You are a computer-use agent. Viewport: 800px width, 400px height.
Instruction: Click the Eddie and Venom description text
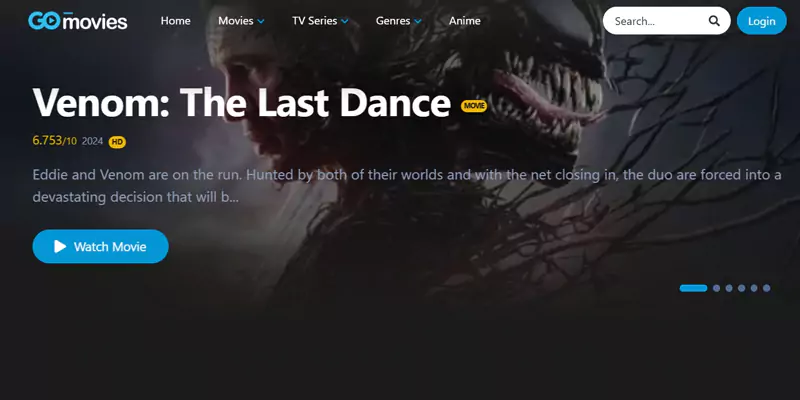click(x=407, y=186)
